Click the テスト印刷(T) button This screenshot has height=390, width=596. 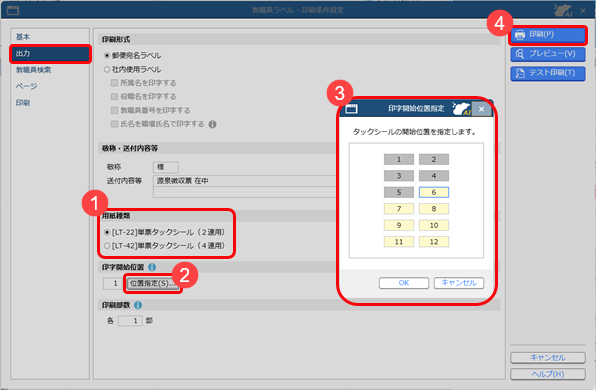point(548,73)
